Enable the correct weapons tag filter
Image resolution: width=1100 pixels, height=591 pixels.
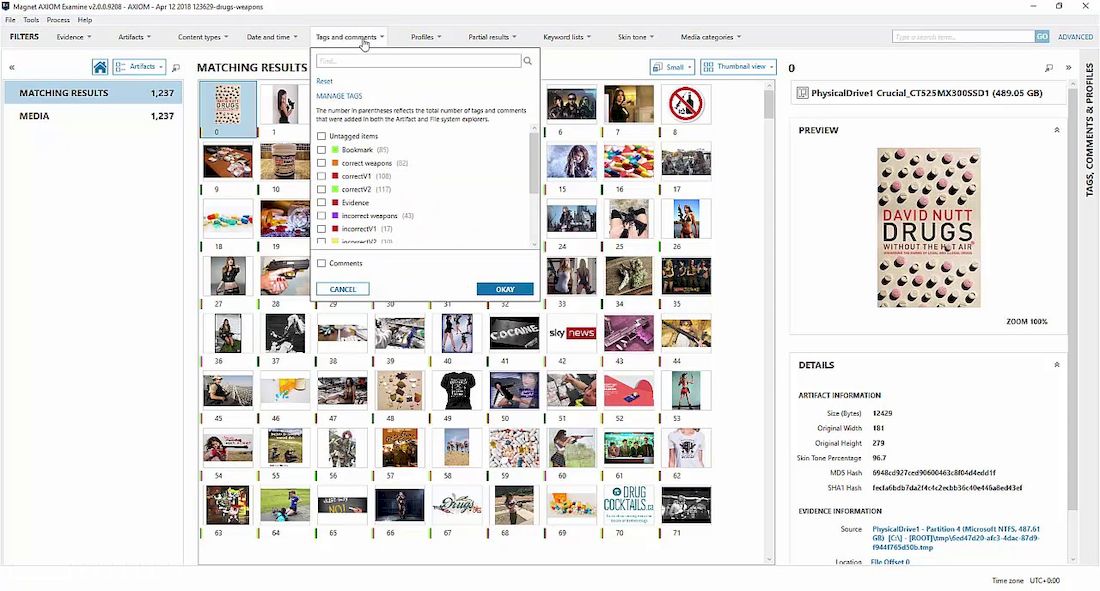(321, 163)
